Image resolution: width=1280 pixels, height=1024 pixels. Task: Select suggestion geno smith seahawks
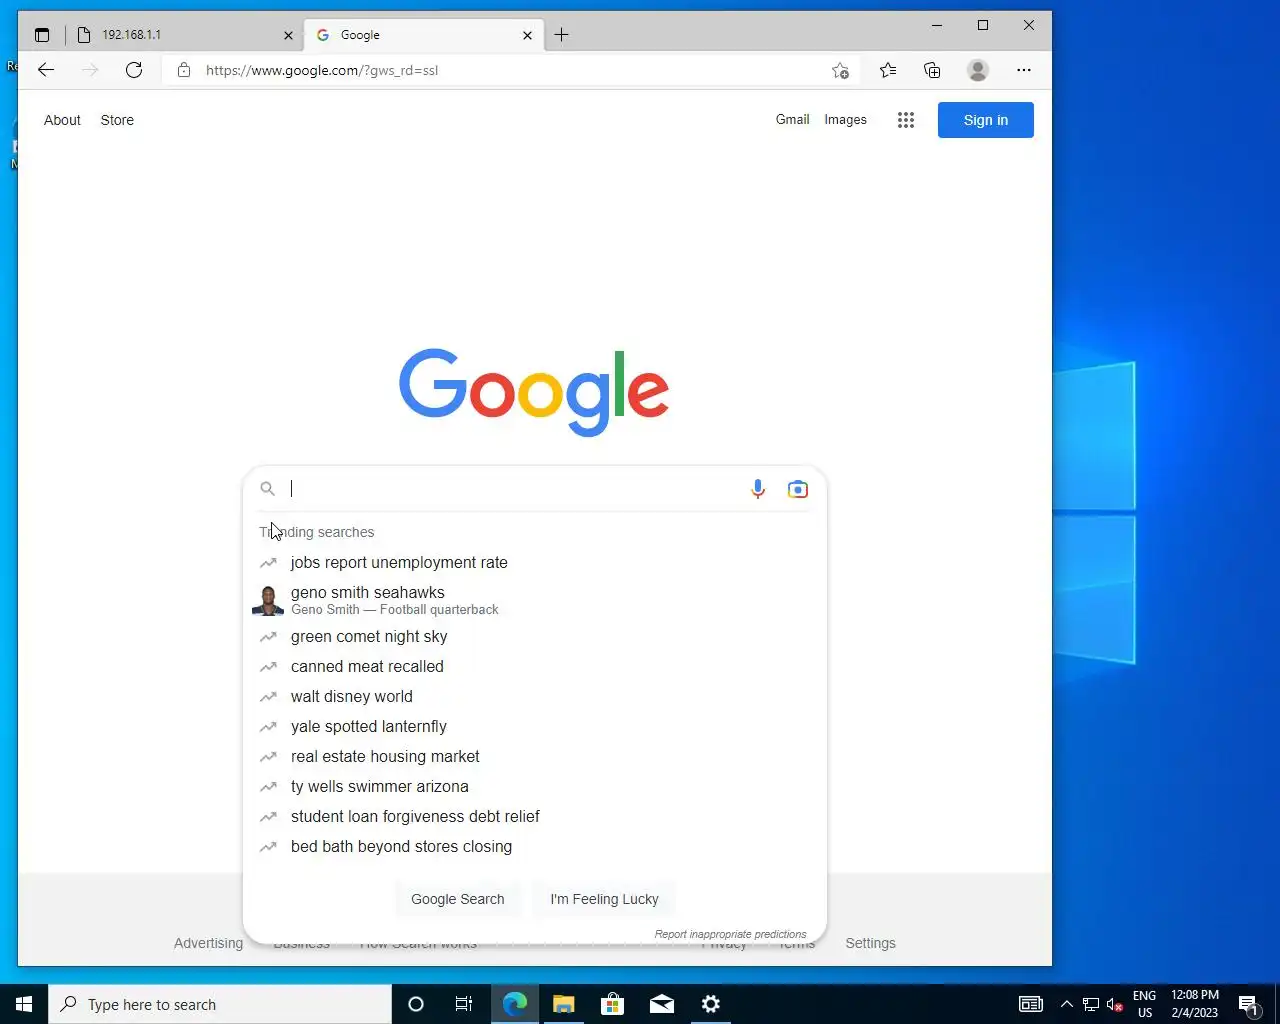(535, 600)
